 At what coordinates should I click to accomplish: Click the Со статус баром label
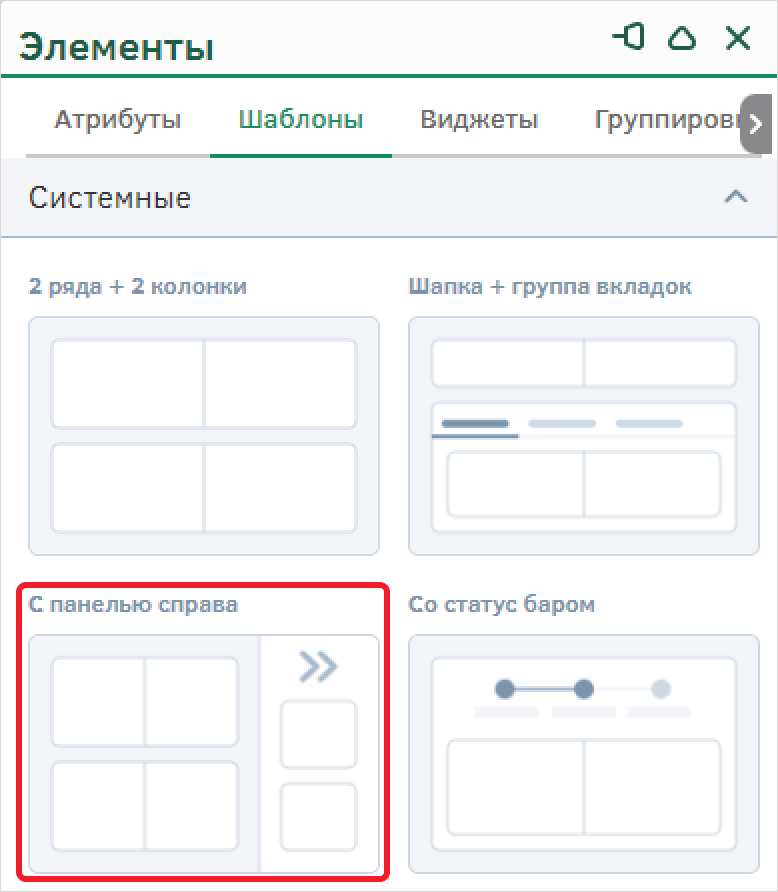[502, 604]
